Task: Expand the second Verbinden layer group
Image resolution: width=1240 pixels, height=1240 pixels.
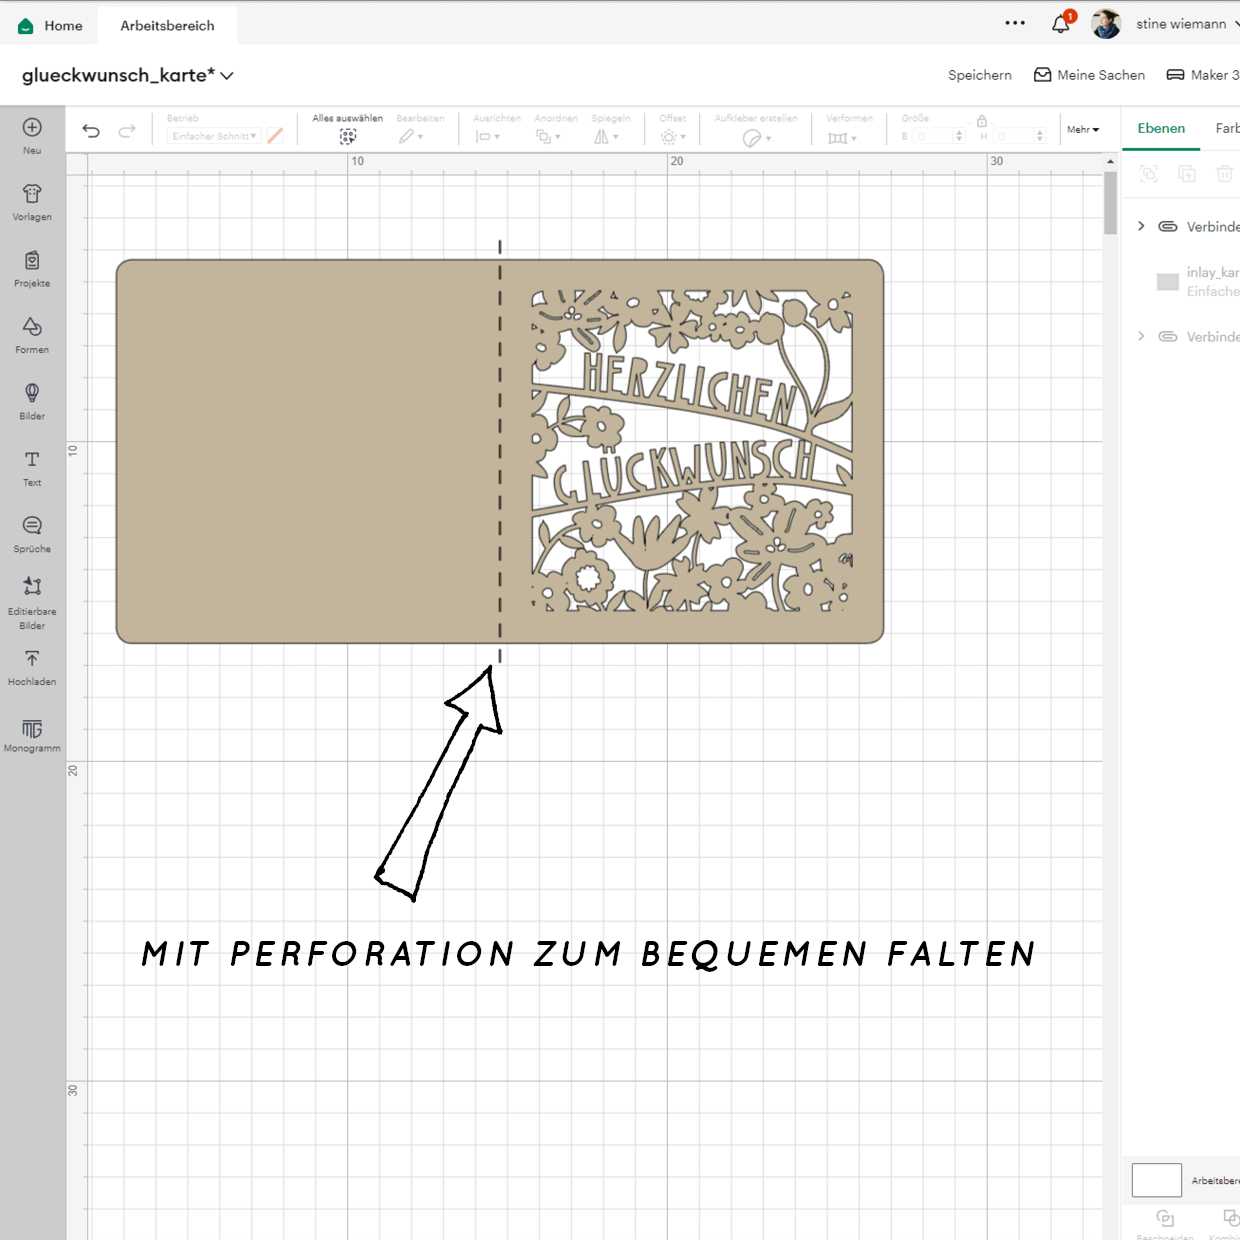Action: click(1141, 336)
